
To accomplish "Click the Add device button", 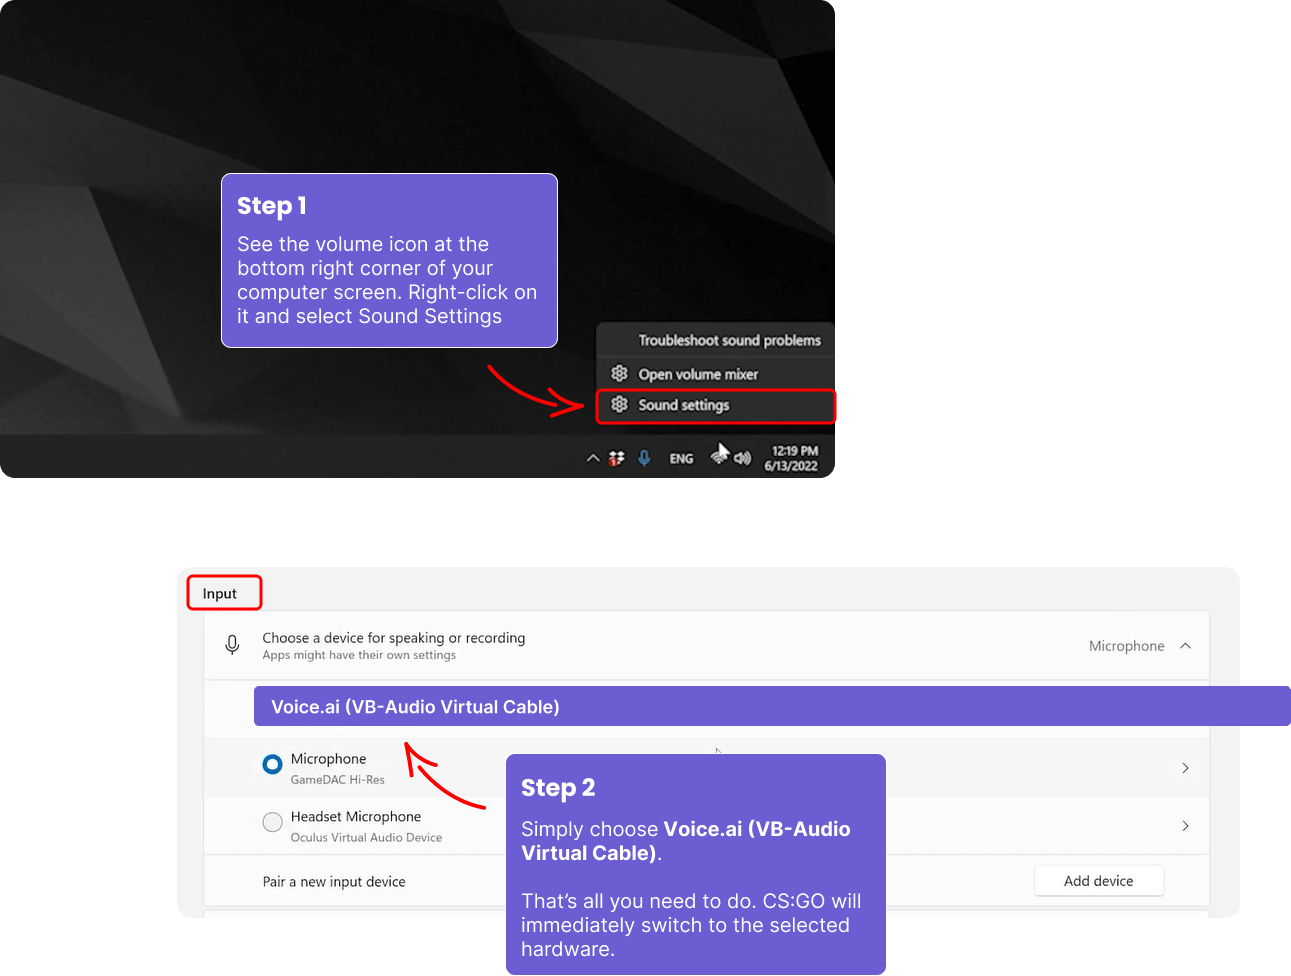I will [x=1099, y=881].
